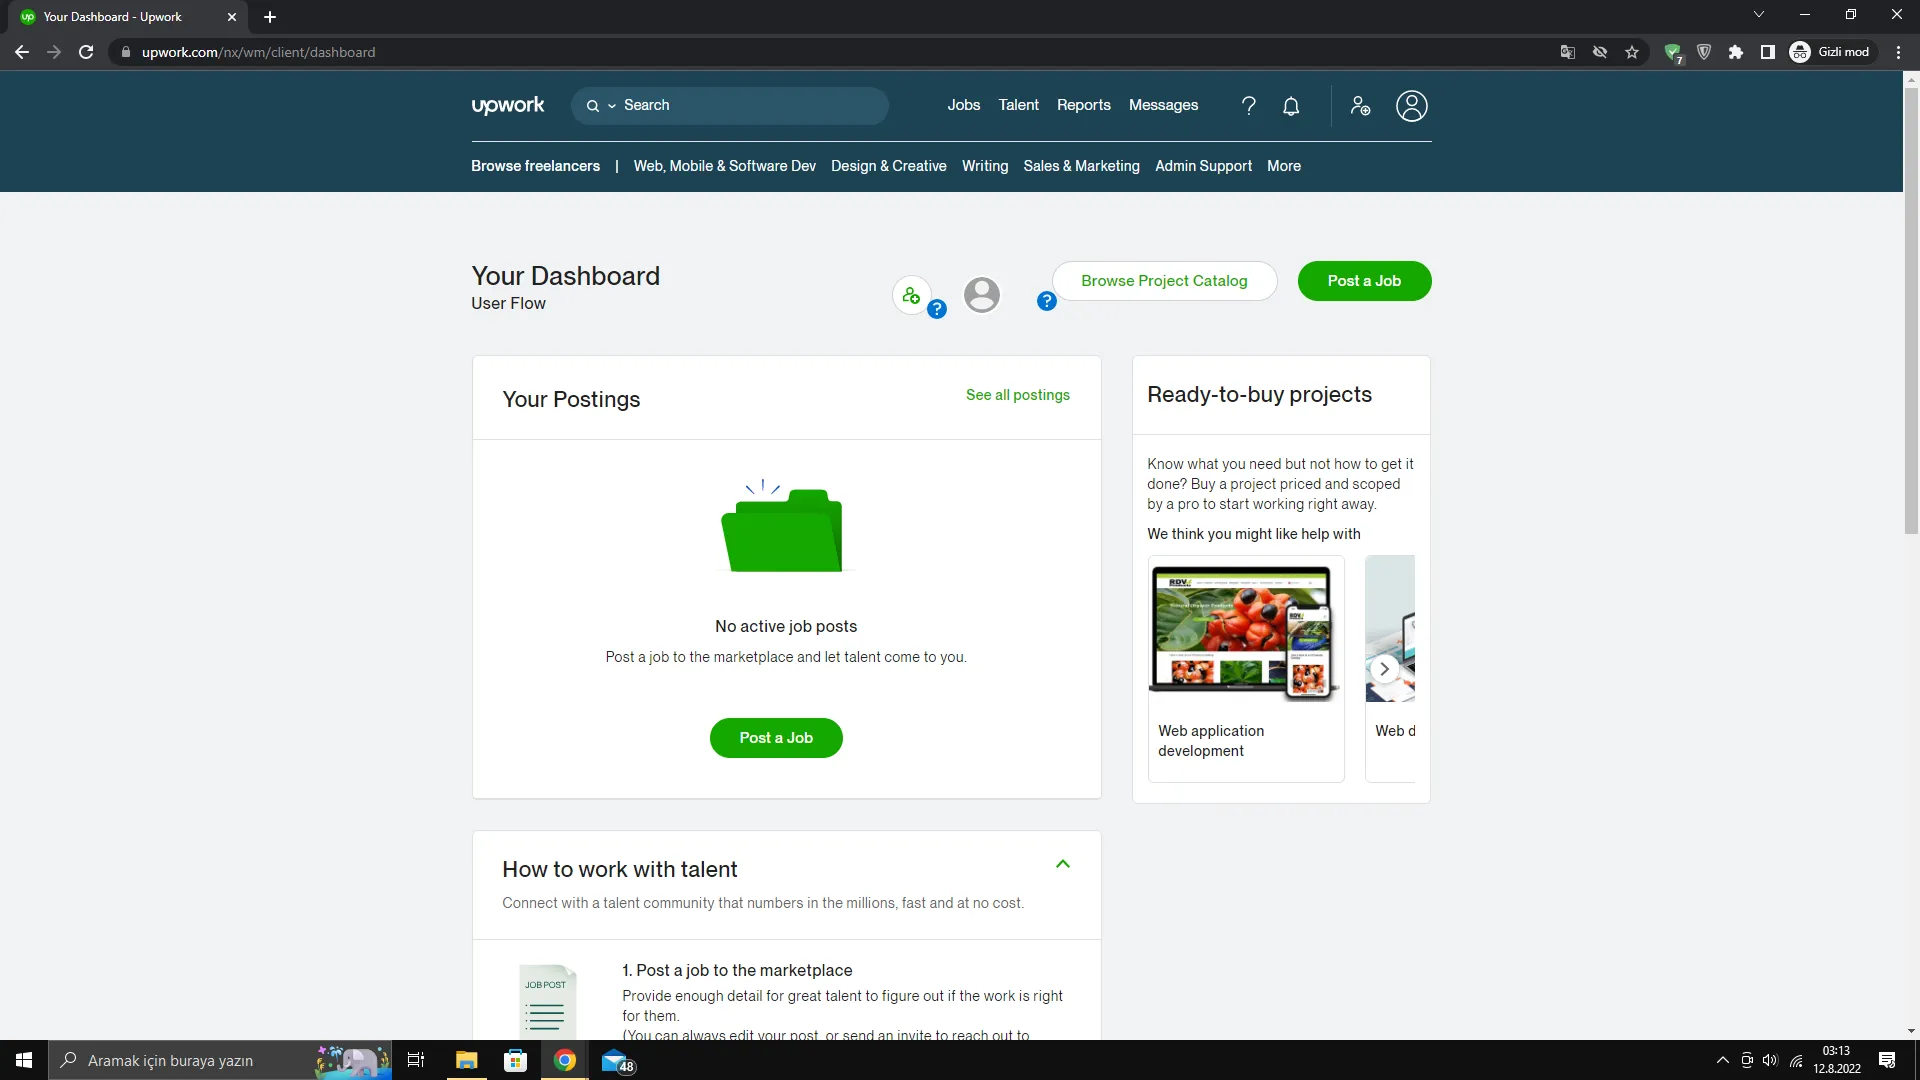Open the Reports menu

1083,105
